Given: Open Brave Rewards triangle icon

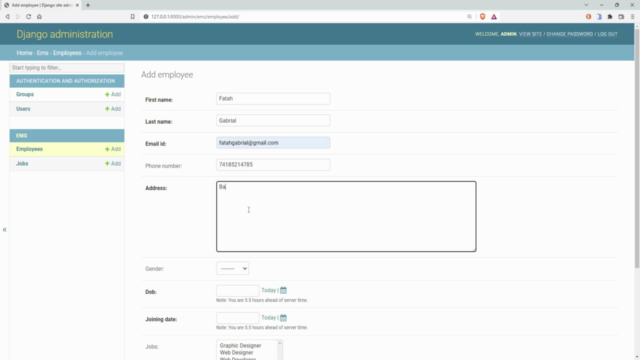Looking at the screenshot, I should click(494, 17).
